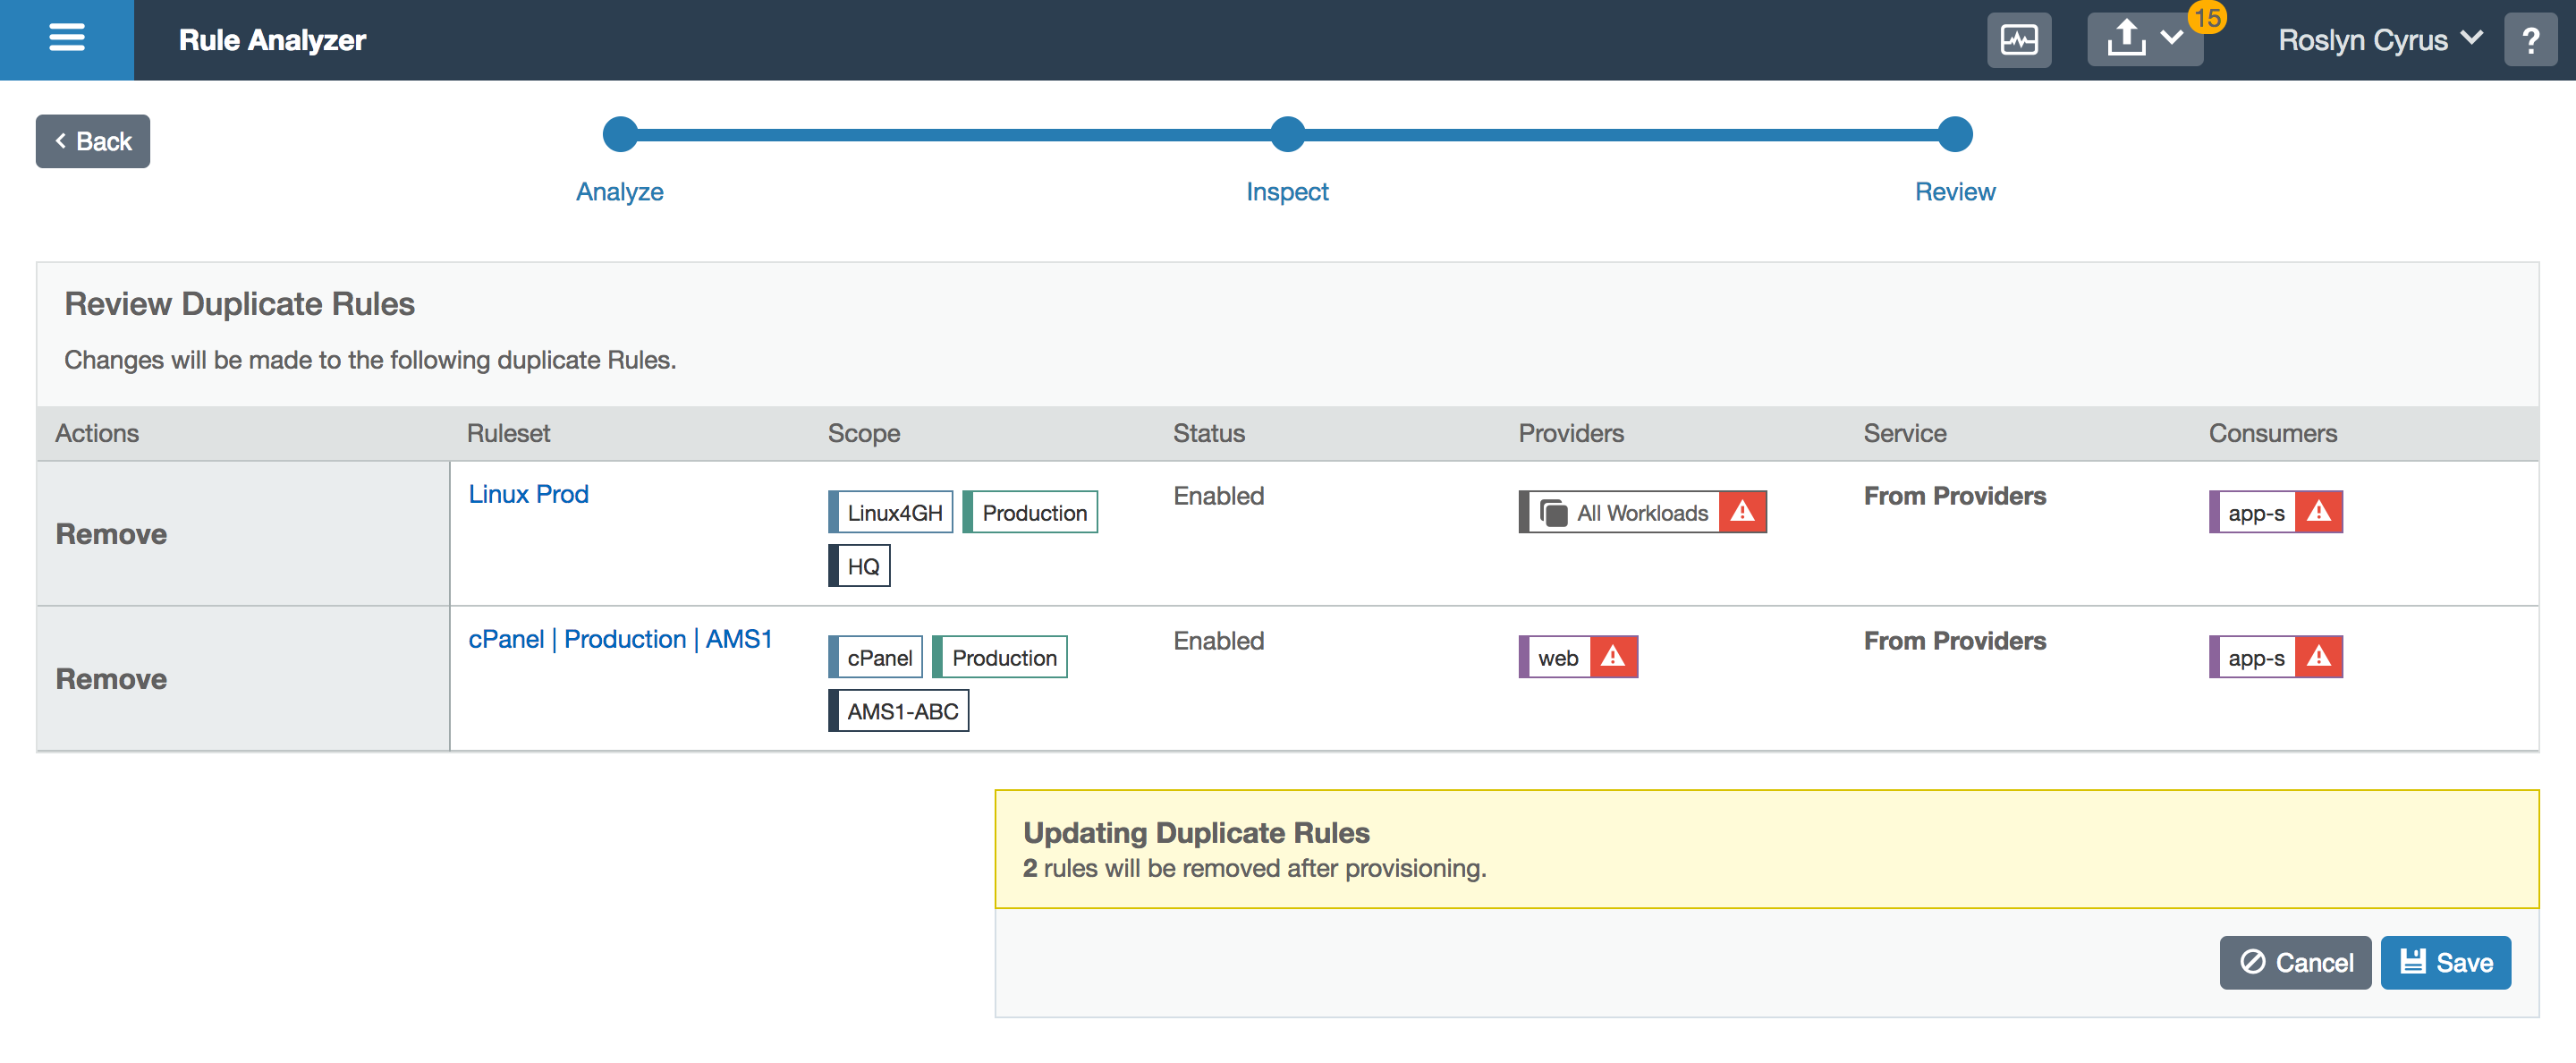Jump to the Inspect step marker
Viewport: 2576px width, 1063px height.
tap(1287, 134)
